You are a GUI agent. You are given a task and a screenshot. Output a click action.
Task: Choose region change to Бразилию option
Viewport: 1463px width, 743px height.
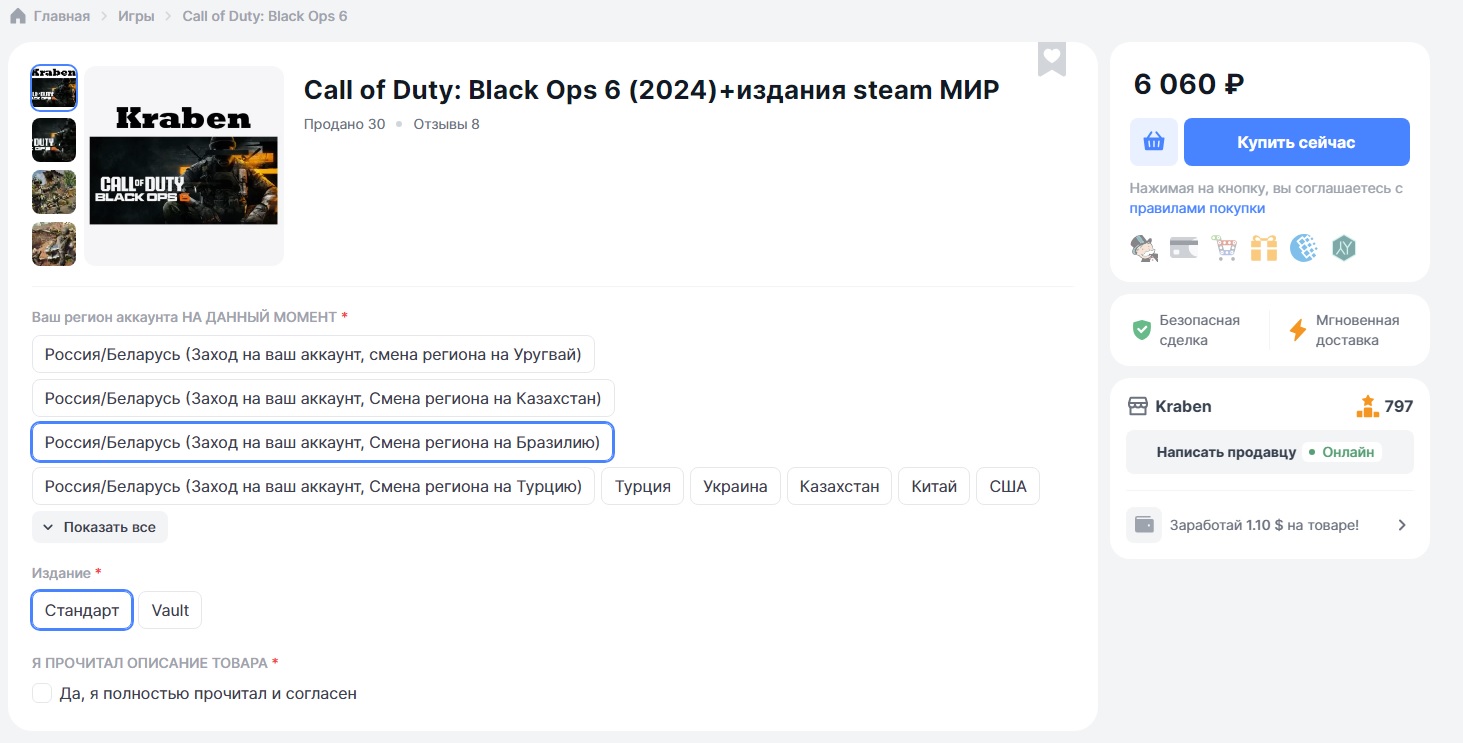tap(322, 442)
